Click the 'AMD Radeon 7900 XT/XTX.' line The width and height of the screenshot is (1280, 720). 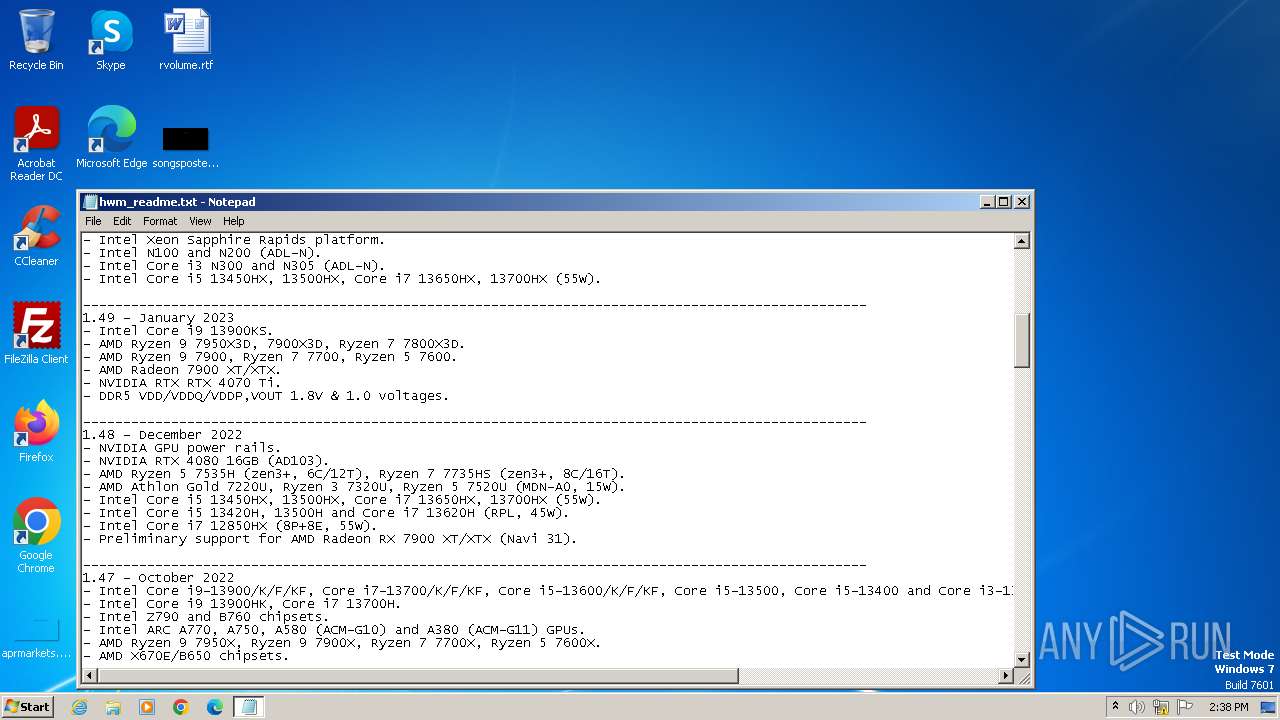coord(182,370)
